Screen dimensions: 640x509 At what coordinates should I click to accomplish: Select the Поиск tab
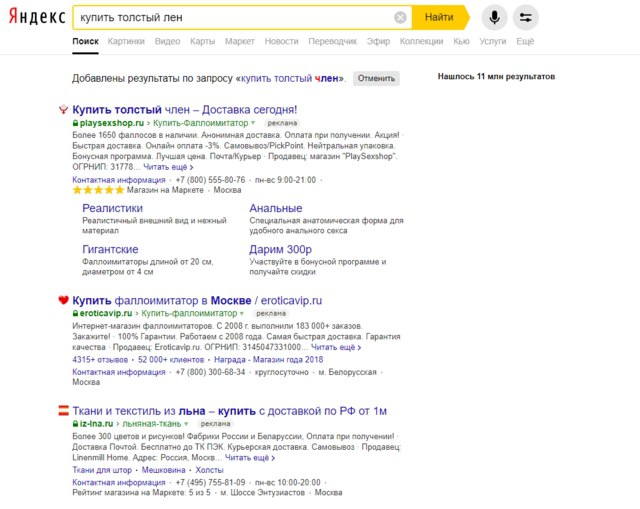click(85, 41)
